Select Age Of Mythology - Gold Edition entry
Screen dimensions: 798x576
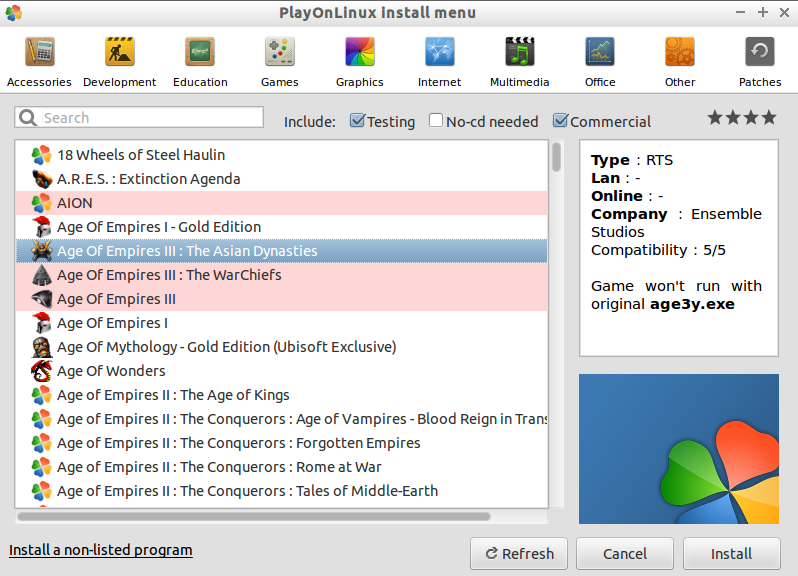click(281, 347)
